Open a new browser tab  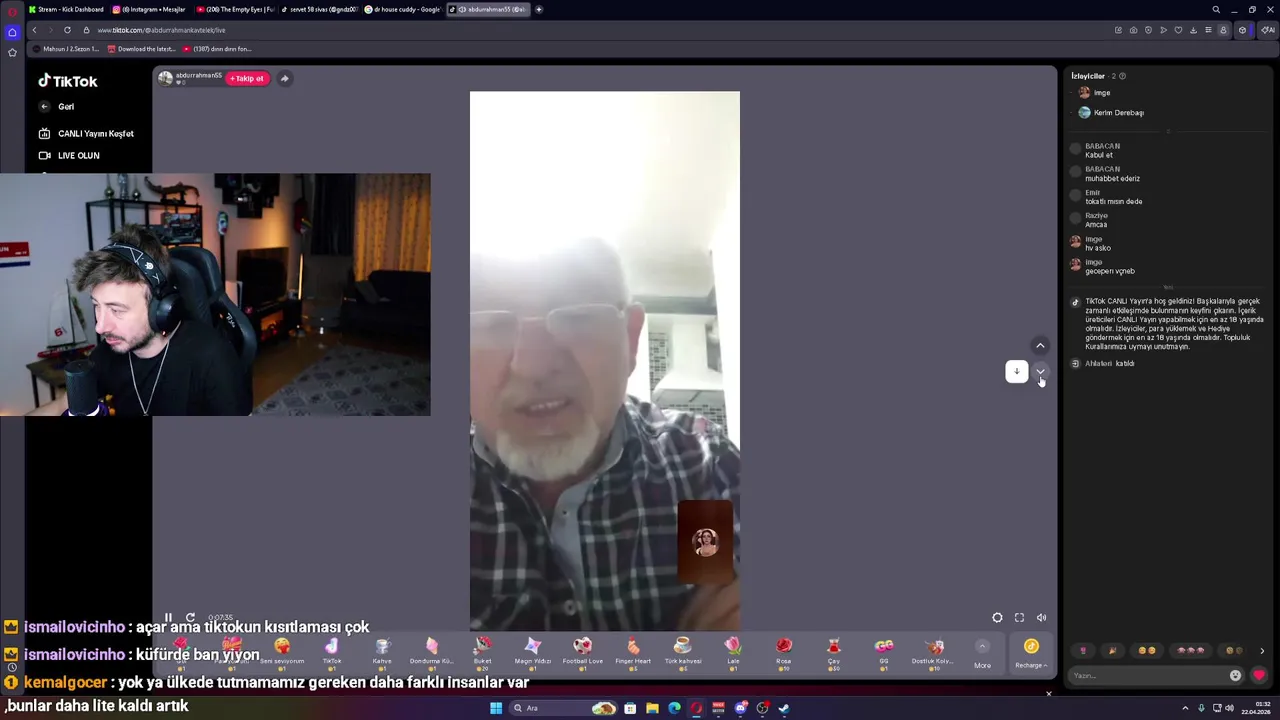pyautogui.click(x=539, y=9)
